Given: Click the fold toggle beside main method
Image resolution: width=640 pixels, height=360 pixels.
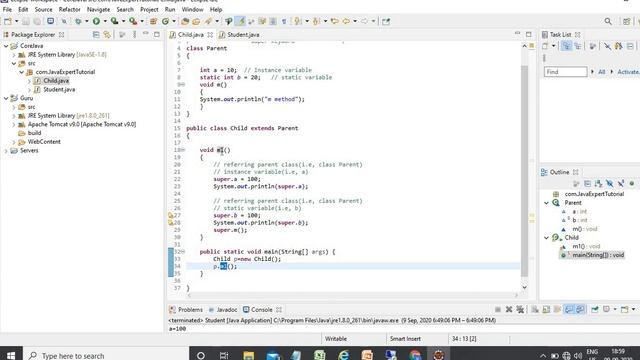Looking at the screenshot, I should point(182,252).
